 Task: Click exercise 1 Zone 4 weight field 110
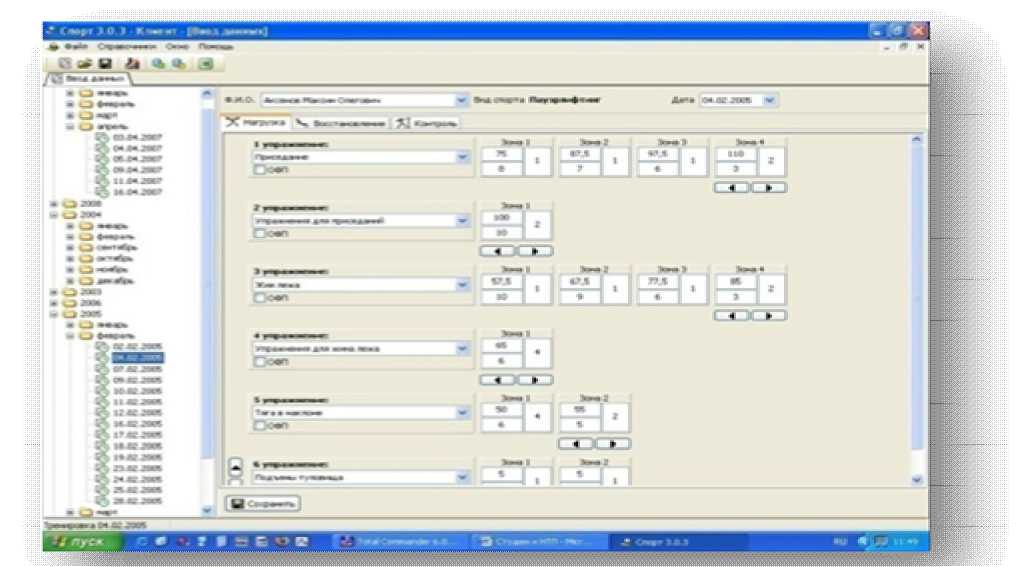click(x=736, y=154)
